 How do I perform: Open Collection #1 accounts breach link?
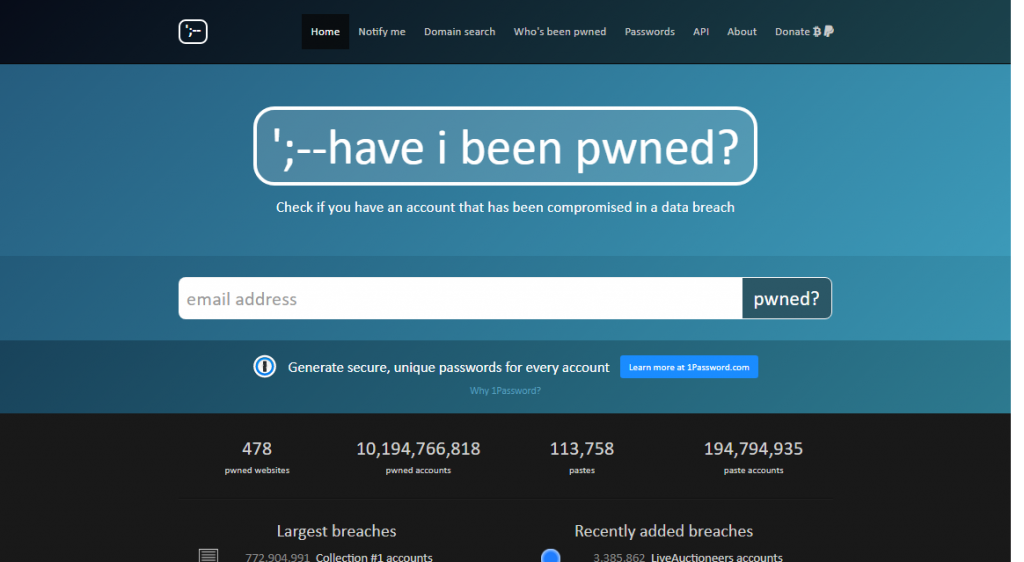click(374, 557)
